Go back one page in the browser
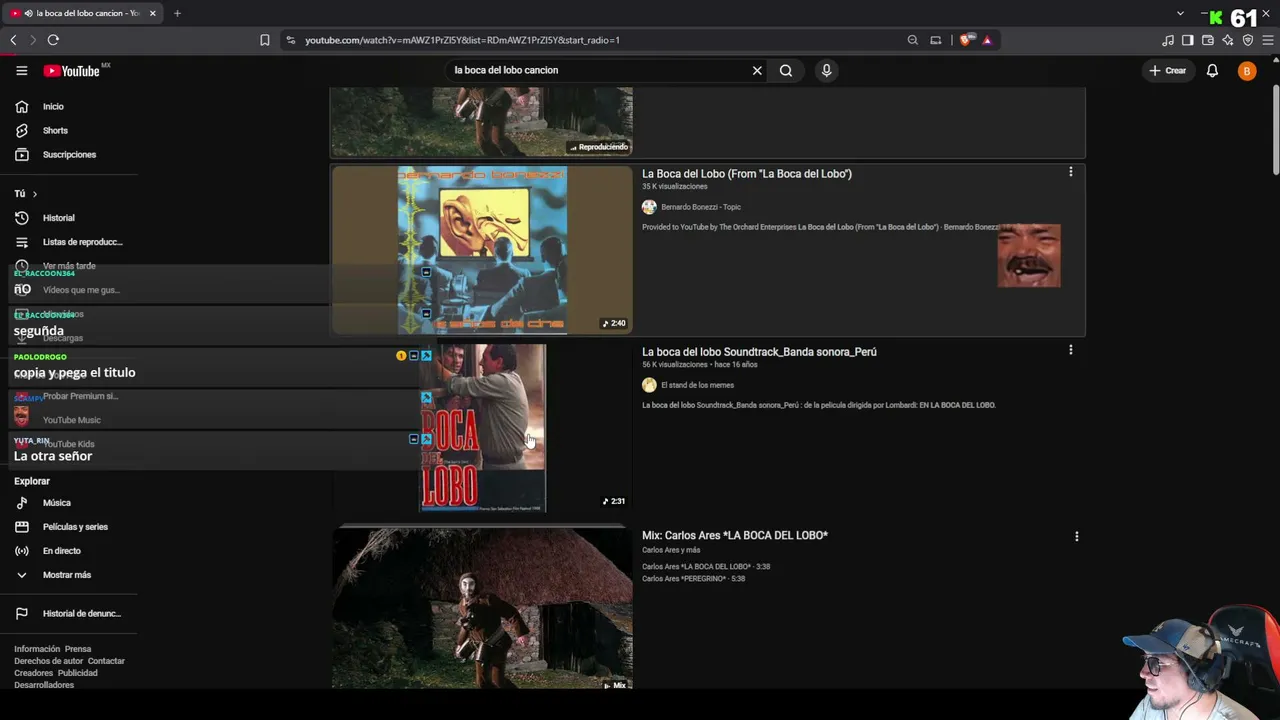The height and width of the screenshot is (720, 1280). click(13, 40)
